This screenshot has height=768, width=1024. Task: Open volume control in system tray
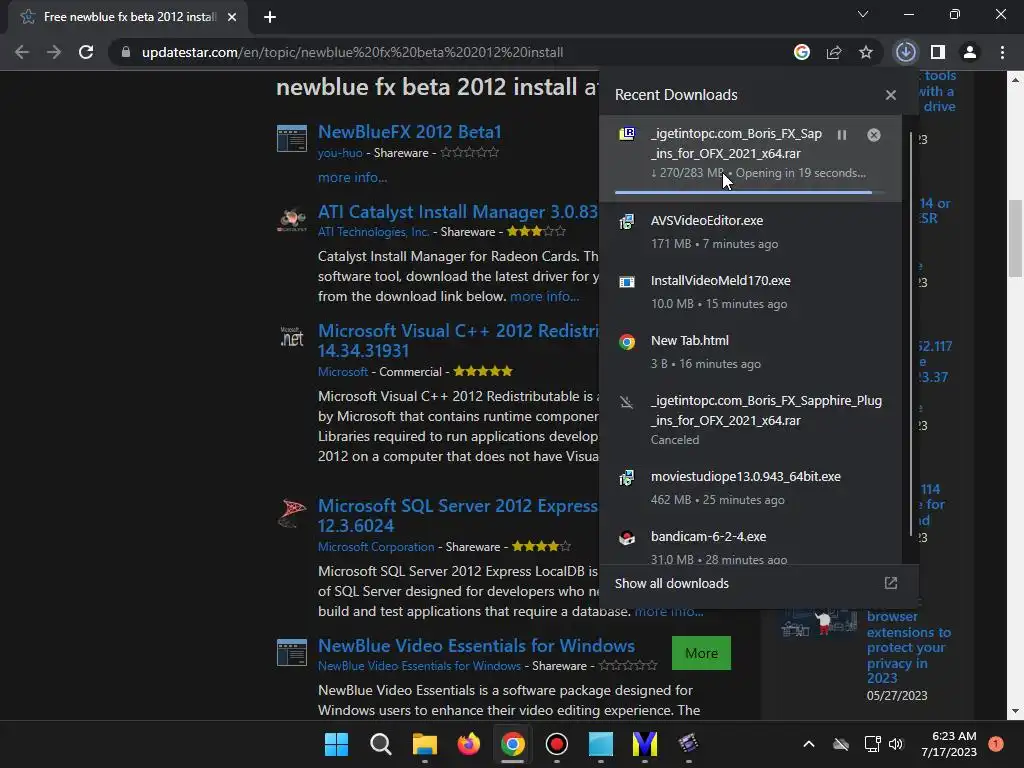(x=896, y=744)
